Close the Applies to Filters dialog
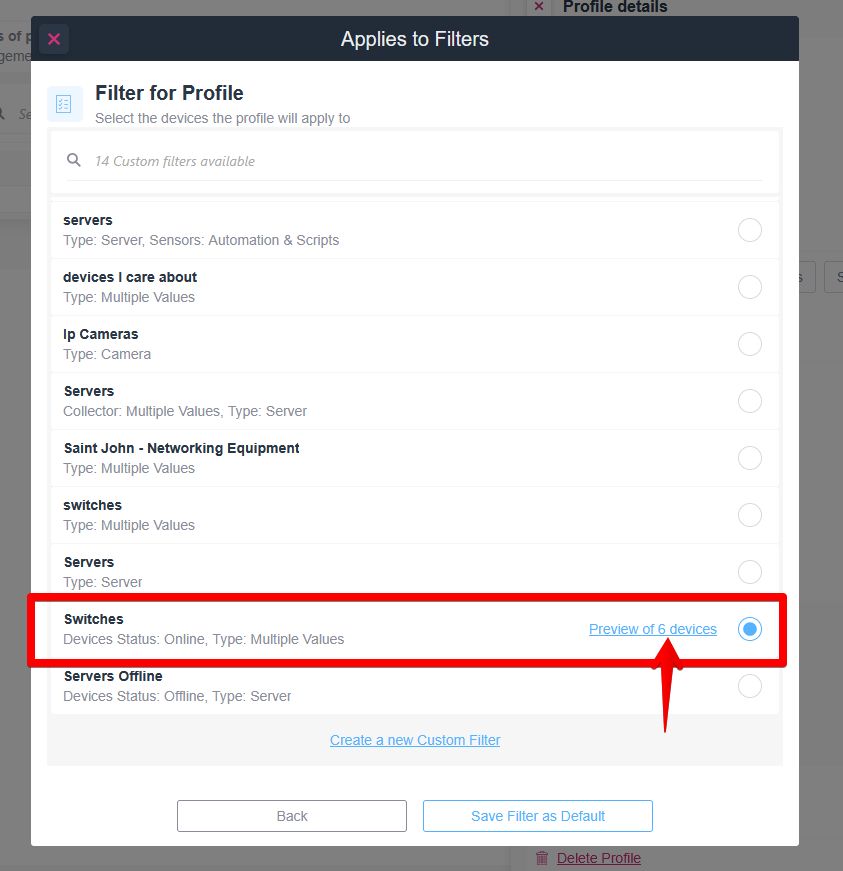This screenshot has height=871, width=843. coord(54,39)
